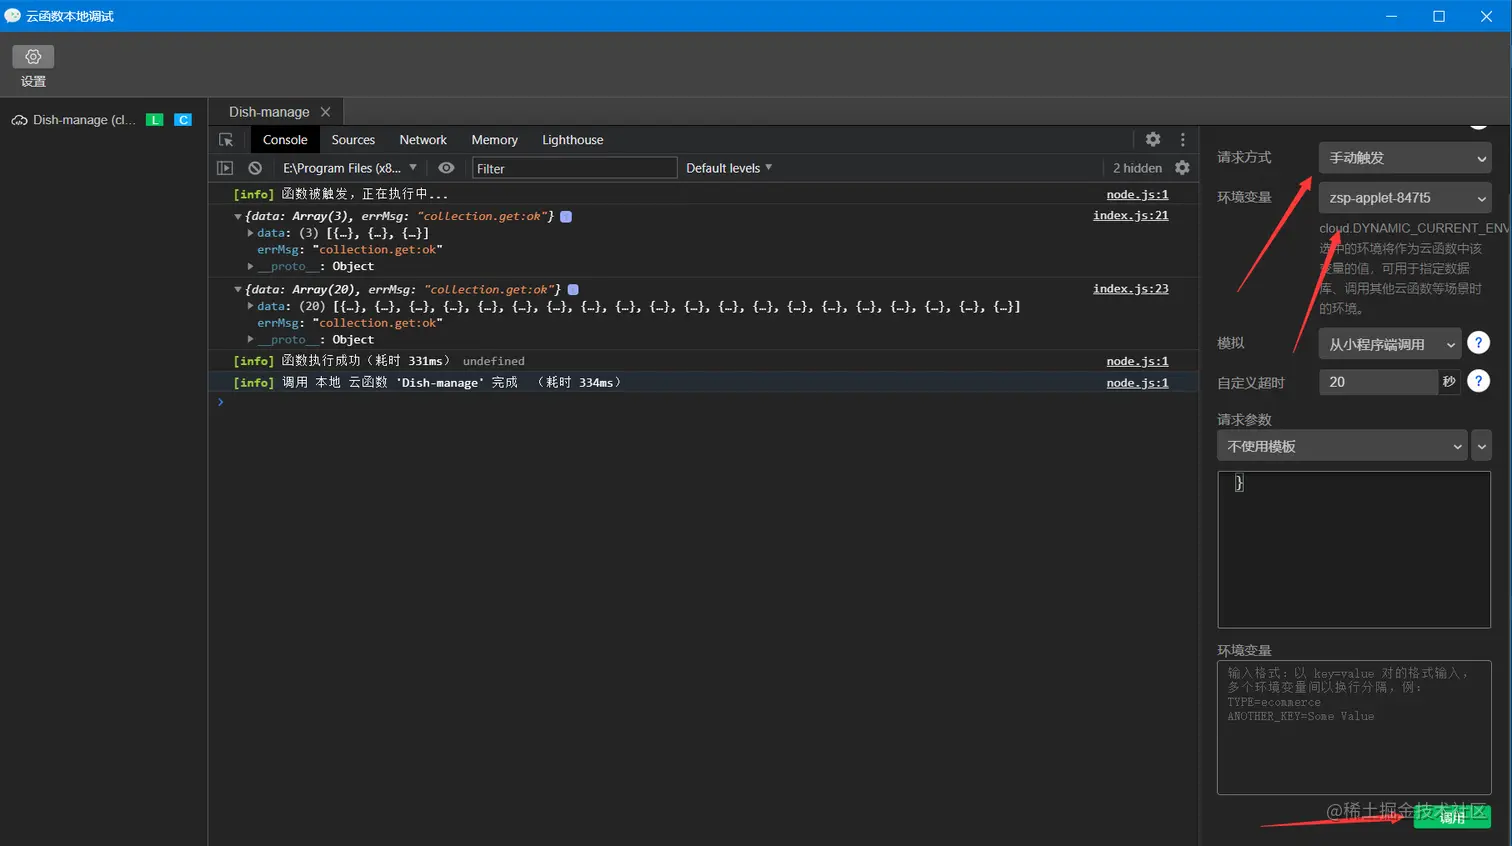Click the 云函数本地调试 app icon in title bar
The width and height of the screenshot is (1512, 846).
pyautogui.click(x=13, y=16)
